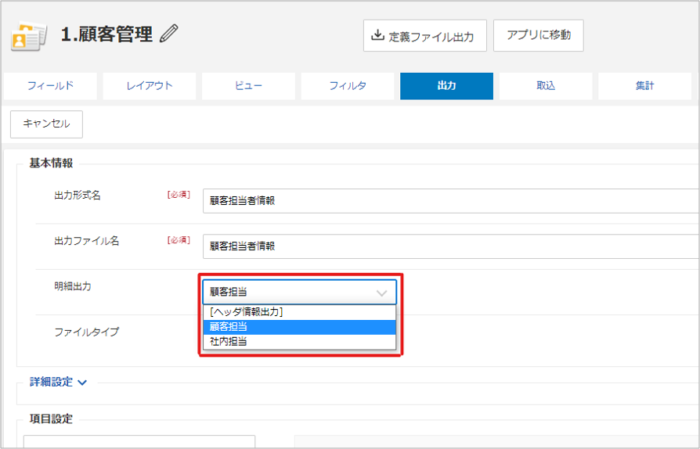The height and width of the screenshot is (449, 700).
Task: Click the 出力形式名 label
Action: point(77,195)
